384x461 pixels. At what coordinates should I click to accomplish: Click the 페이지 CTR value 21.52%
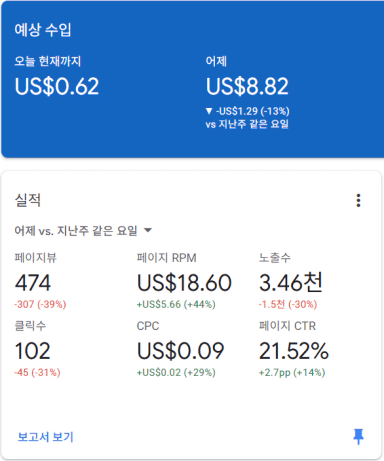pos(294,351)
